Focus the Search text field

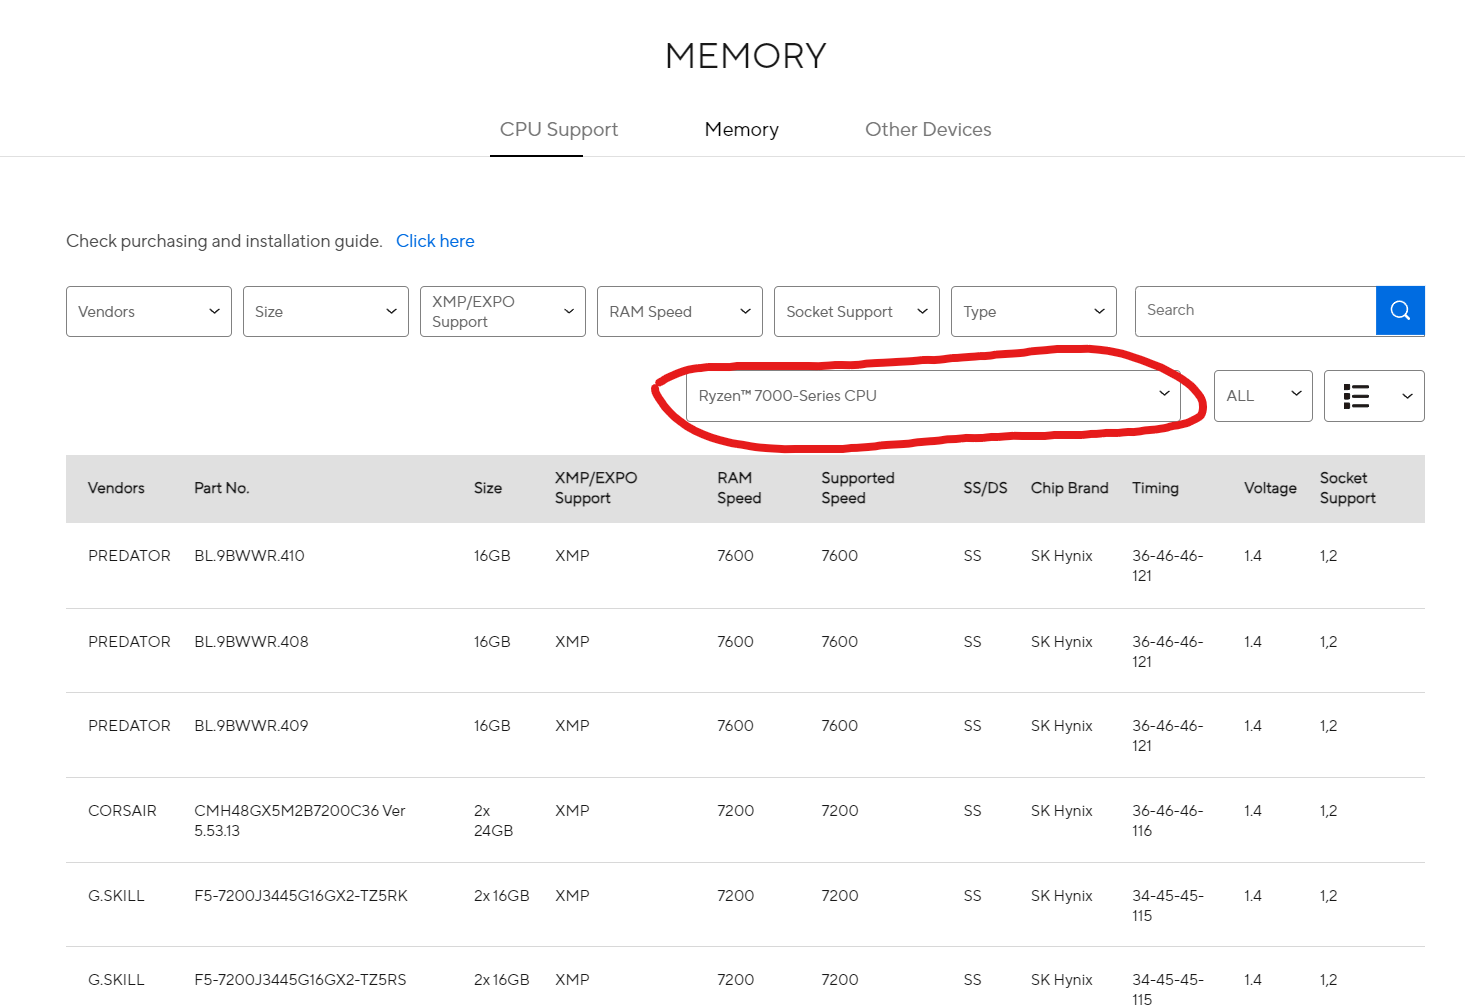[1255, 311]
